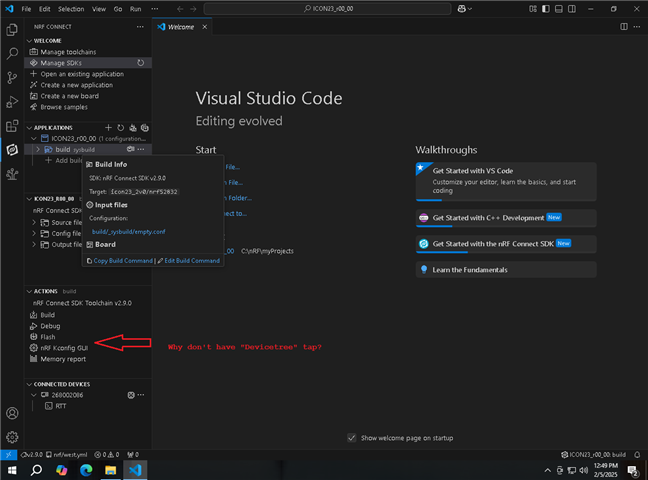Open the editor more actions menu

pyautogui.click(x=636, y=26)
